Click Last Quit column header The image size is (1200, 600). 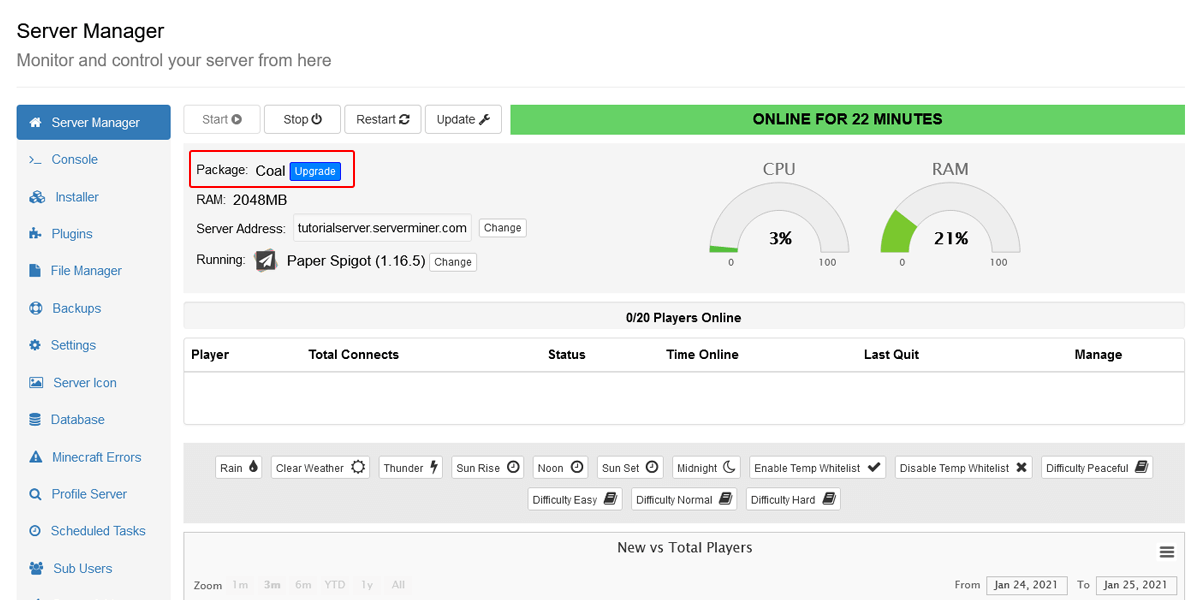click(891, 354)
